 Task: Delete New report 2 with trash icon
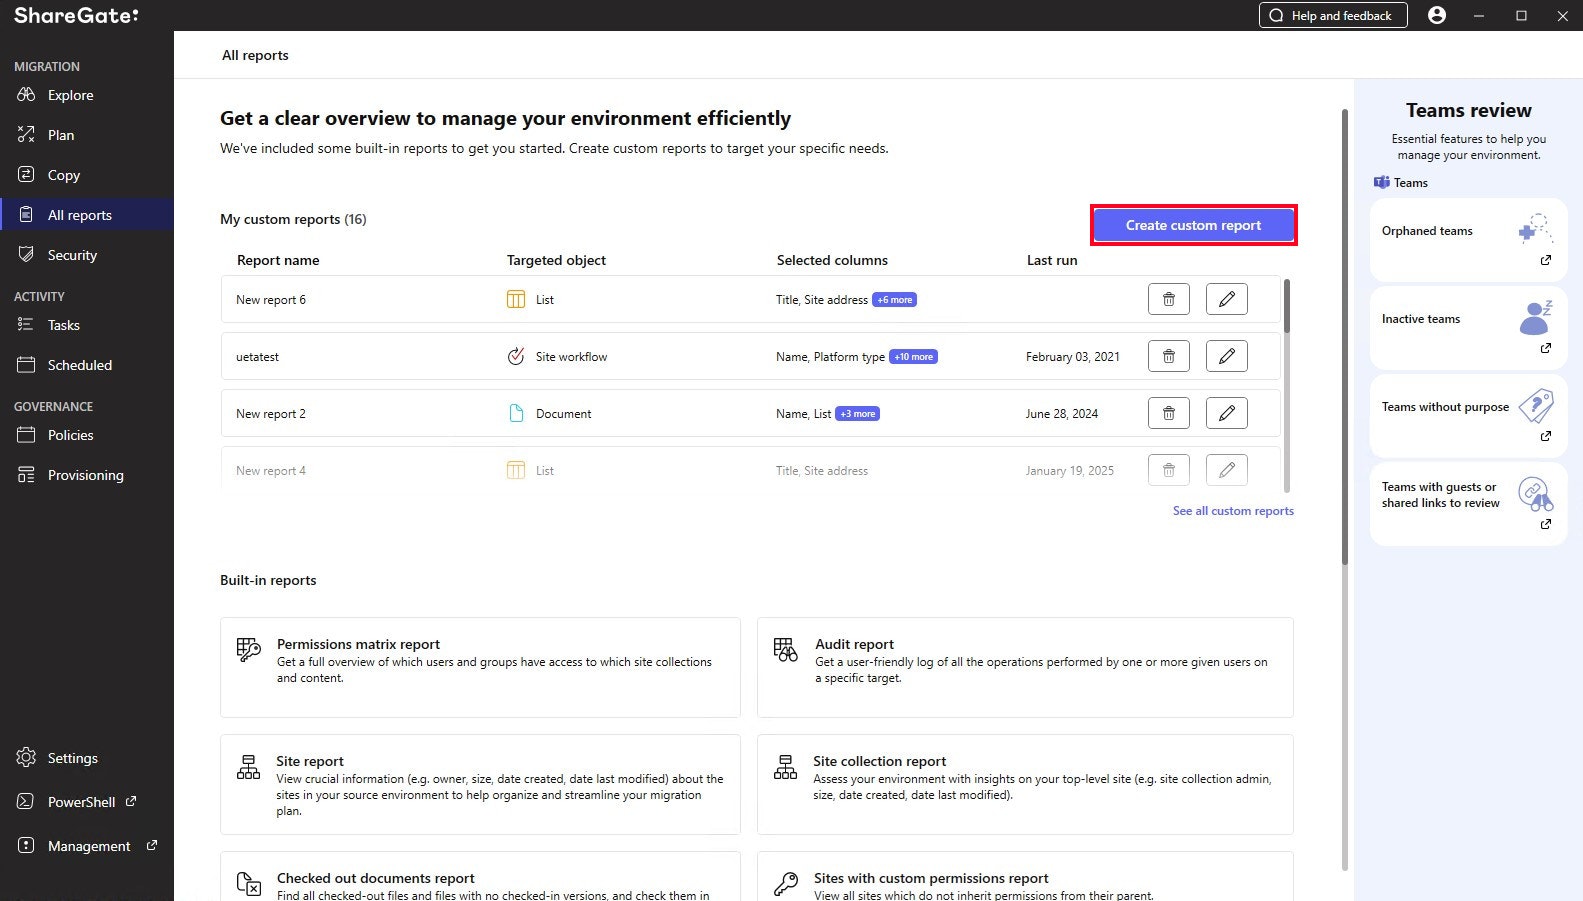[x=1168, y=413]
